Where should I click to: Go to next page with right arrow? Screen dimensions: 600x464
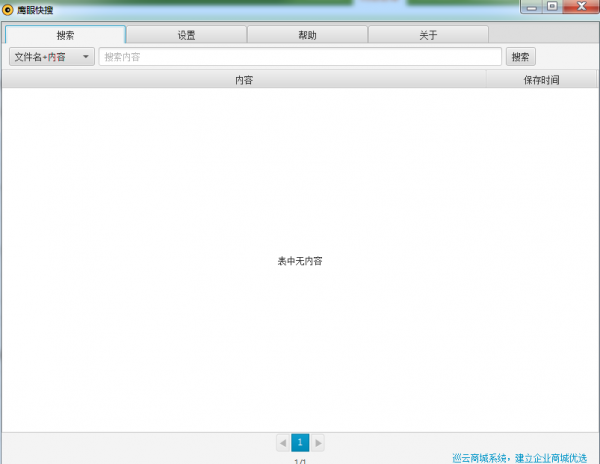pos(318,442)
